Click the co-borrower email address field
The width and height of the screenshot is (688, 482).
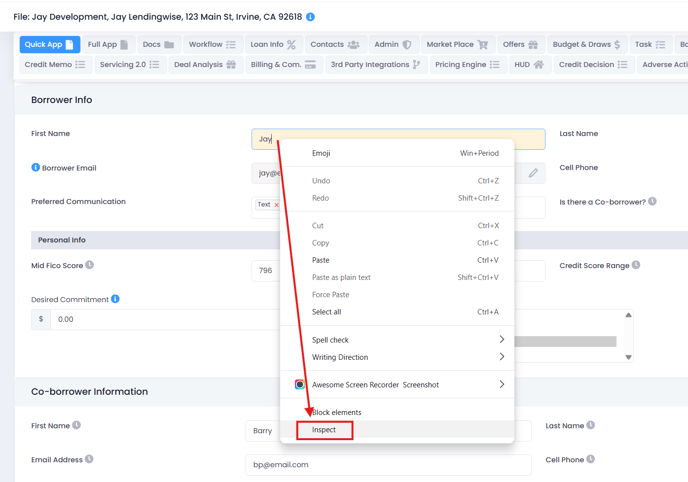coord(388,464)
